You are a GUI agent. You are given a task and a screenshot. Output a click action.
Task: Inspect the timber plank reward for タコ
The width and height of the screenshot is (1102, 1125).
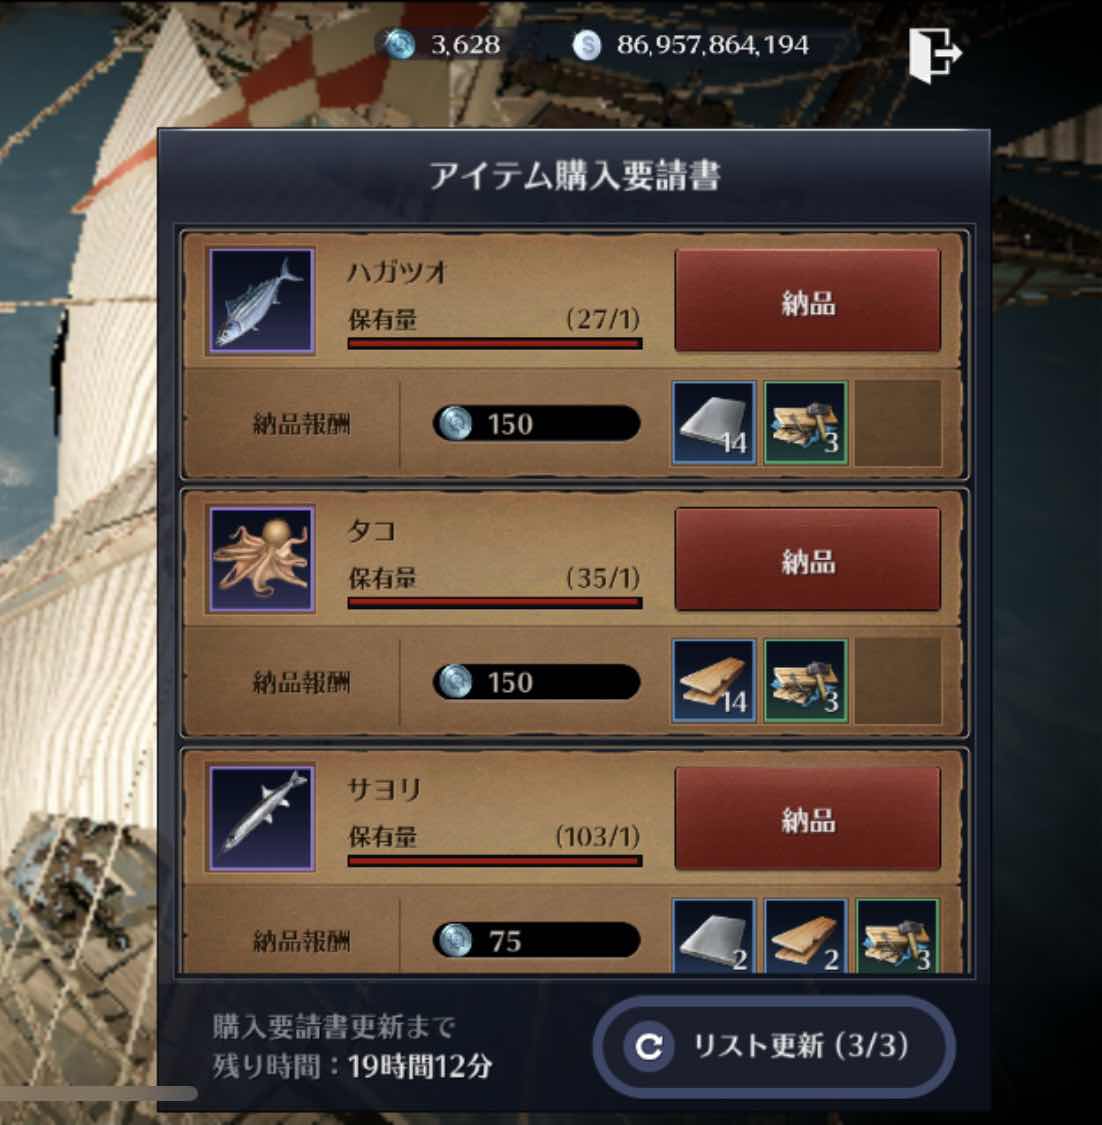tap(714, 681)
